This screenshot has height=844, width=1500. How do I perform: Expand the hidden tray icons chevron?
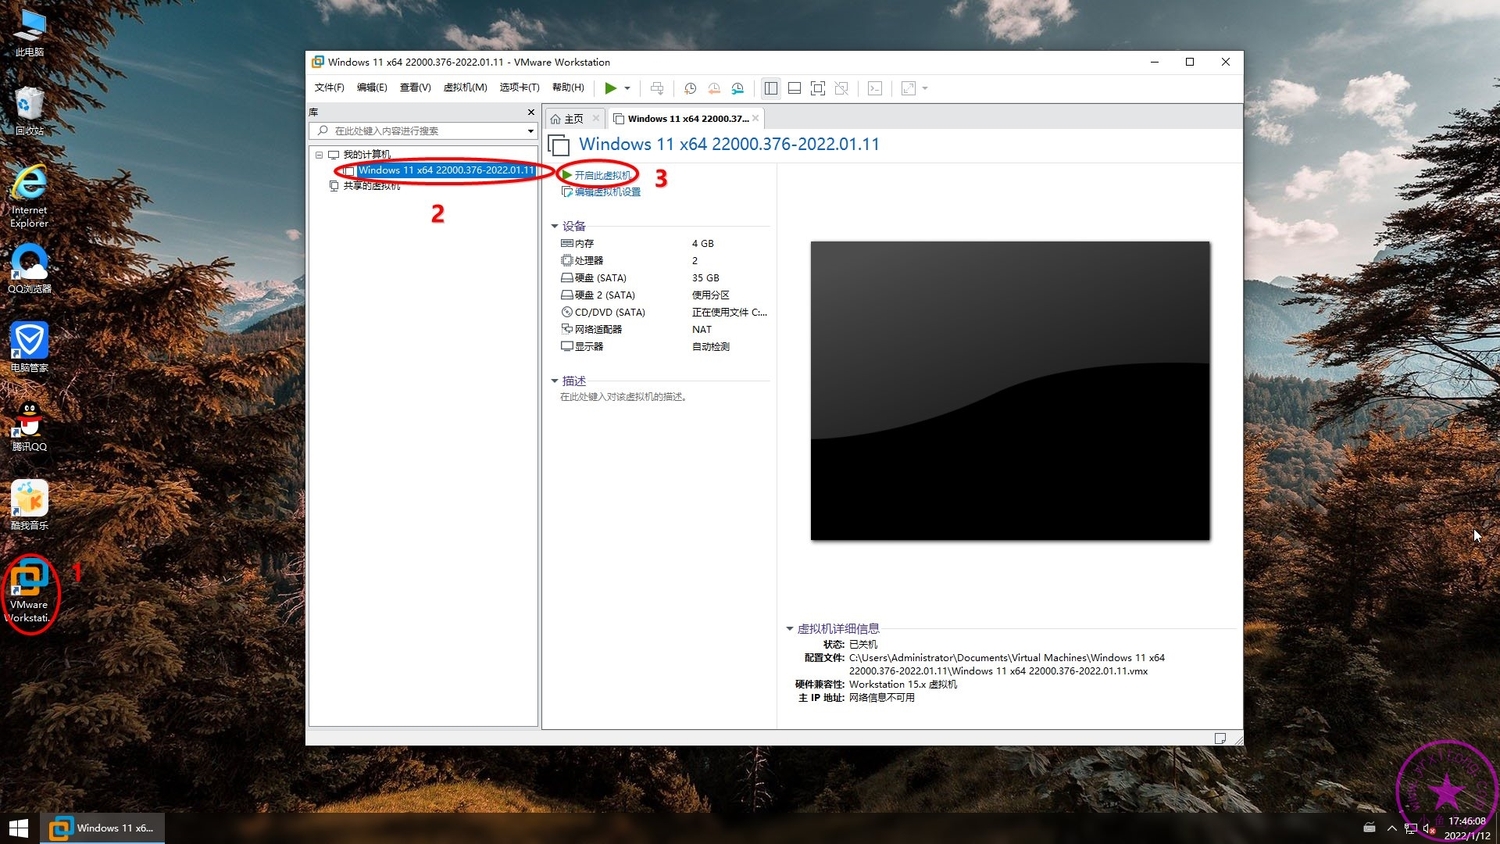pyautogui.click(x=1391, y=828)
